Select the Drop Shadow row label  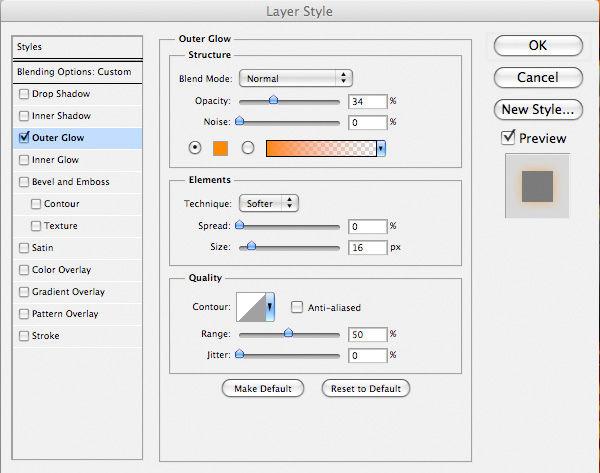pos(61,94)
